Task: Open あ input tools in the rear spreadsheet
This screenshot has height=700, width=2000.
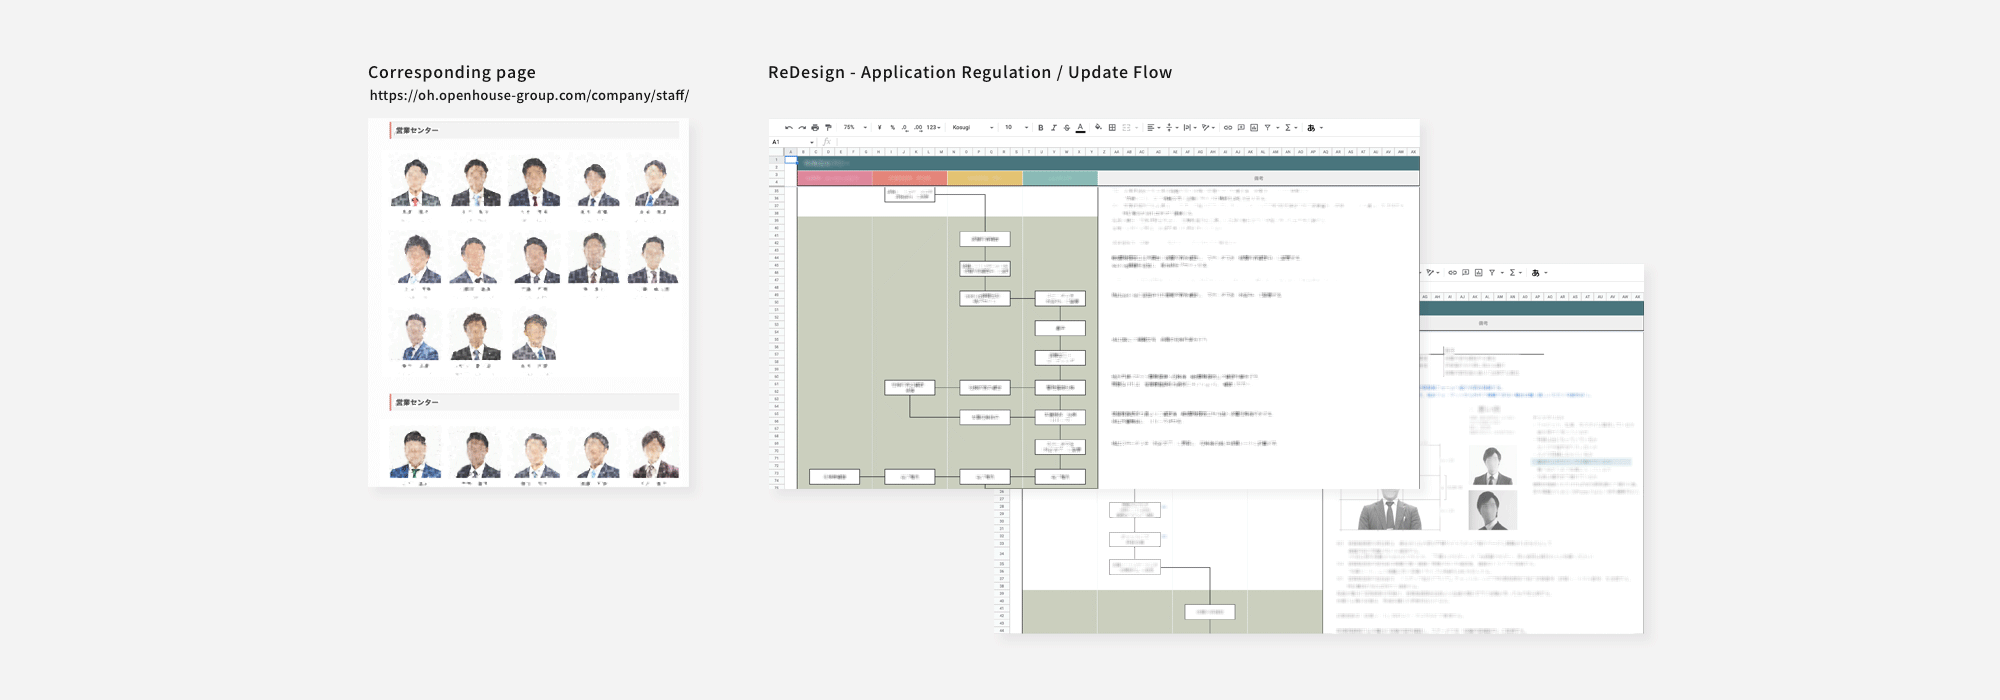Action: 1535,273
